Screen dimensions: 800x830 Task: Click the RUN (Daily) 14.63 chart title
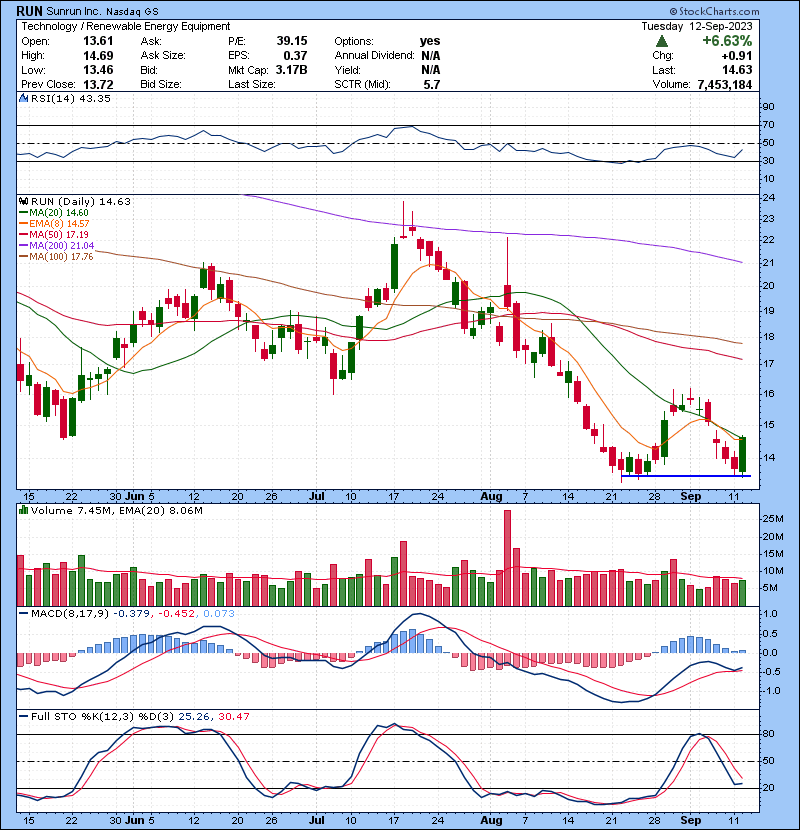coord(80,202)
